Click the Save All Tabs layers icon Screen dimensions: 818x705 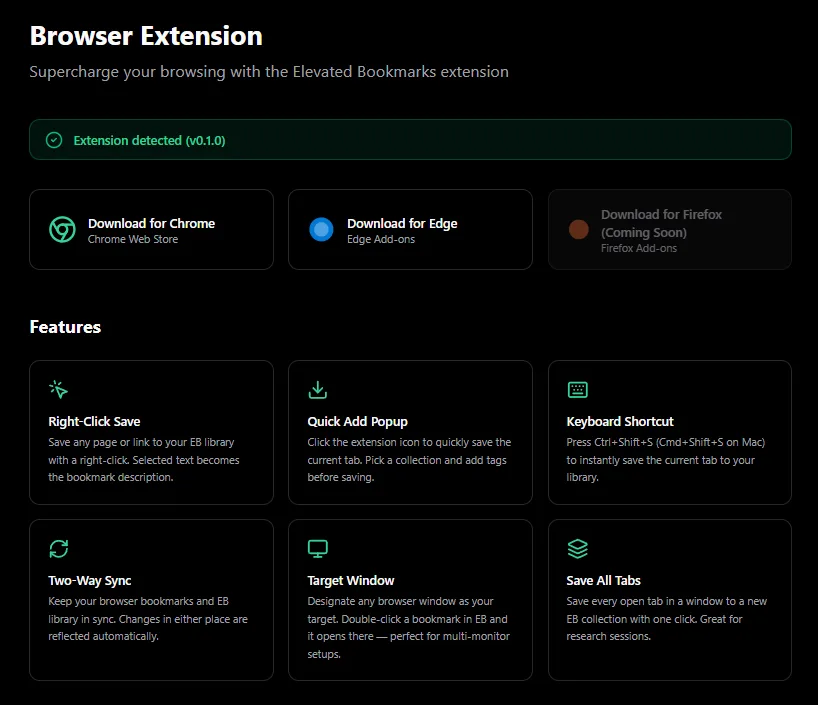pyautogui.click(x=578, y=548)
